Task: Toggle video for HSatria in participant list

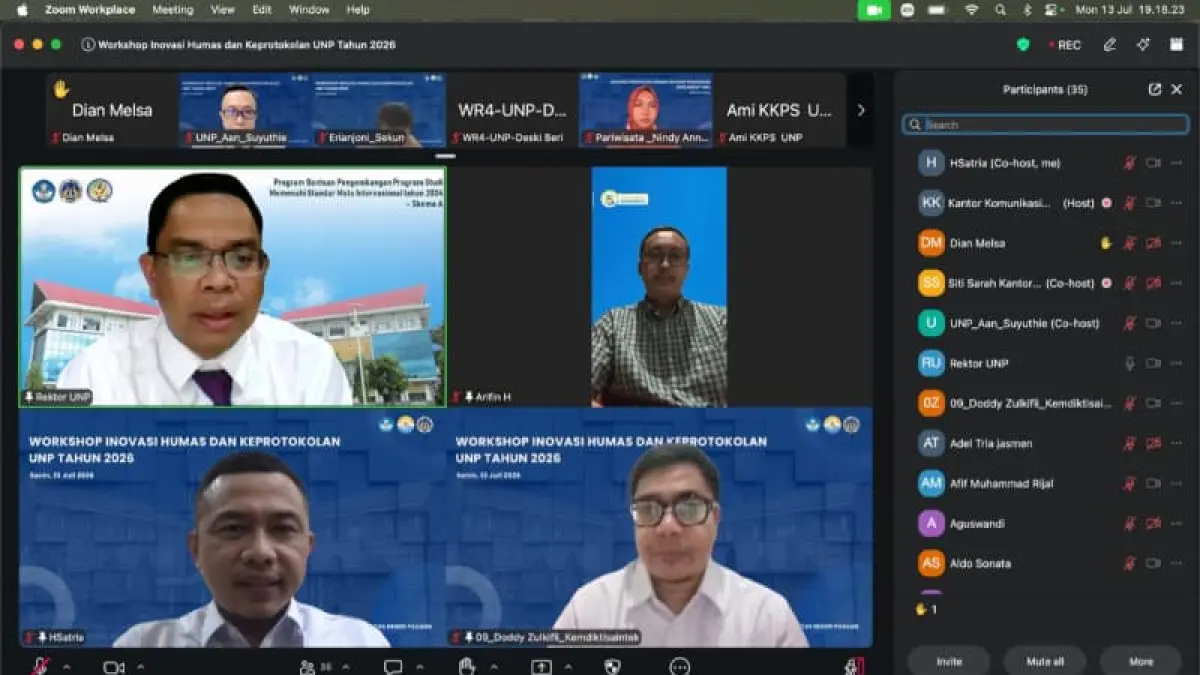Action: (x=1153, y=163)
